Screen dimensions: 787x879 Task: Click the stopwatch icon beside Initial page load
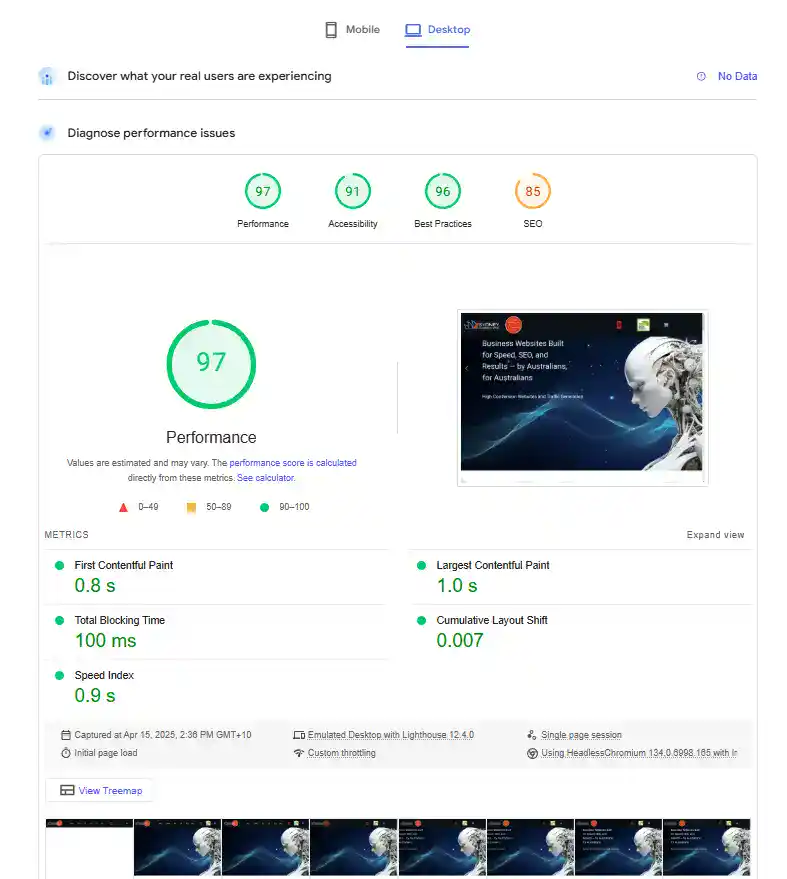[66, 753]
